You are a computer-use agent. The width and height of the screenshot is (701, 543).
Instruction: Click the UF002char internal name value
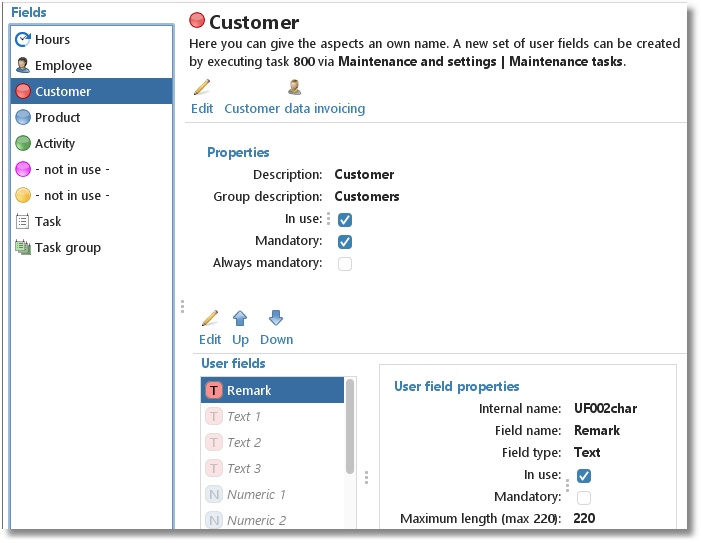point(605,408)
